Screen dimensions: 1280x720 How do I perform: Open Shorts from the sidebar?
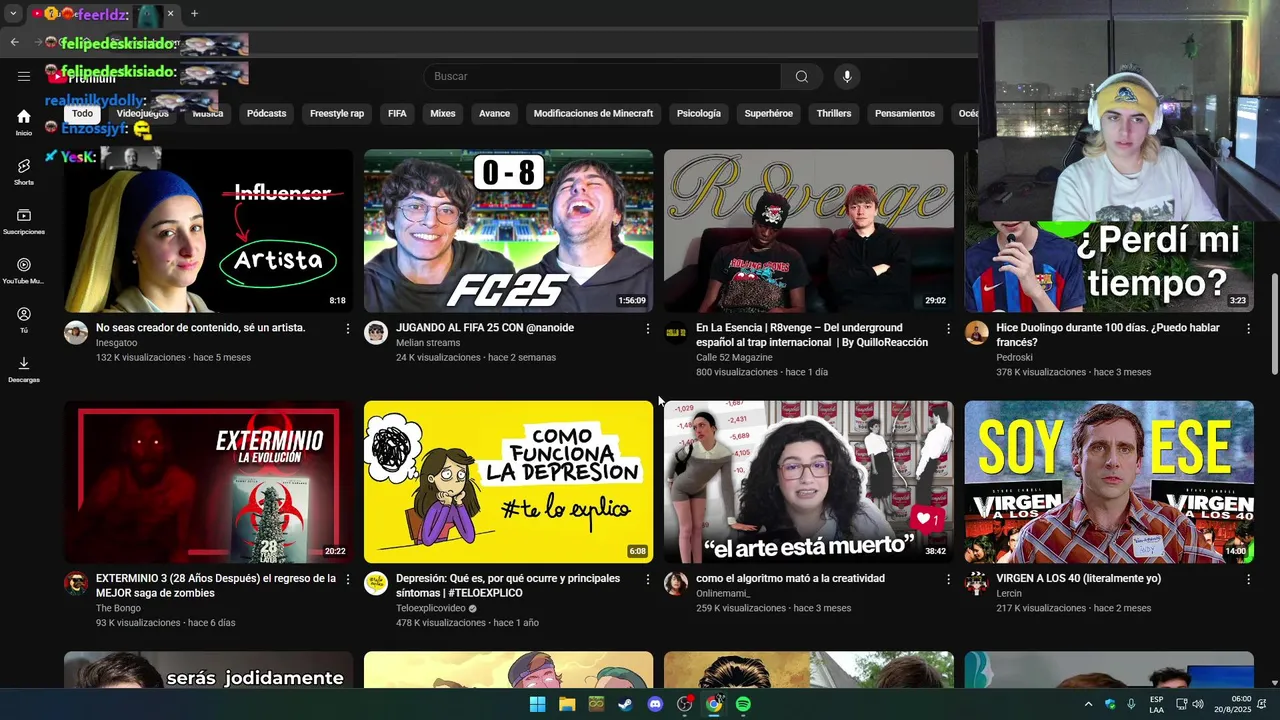pyautogui.click(x=24, y=172)
